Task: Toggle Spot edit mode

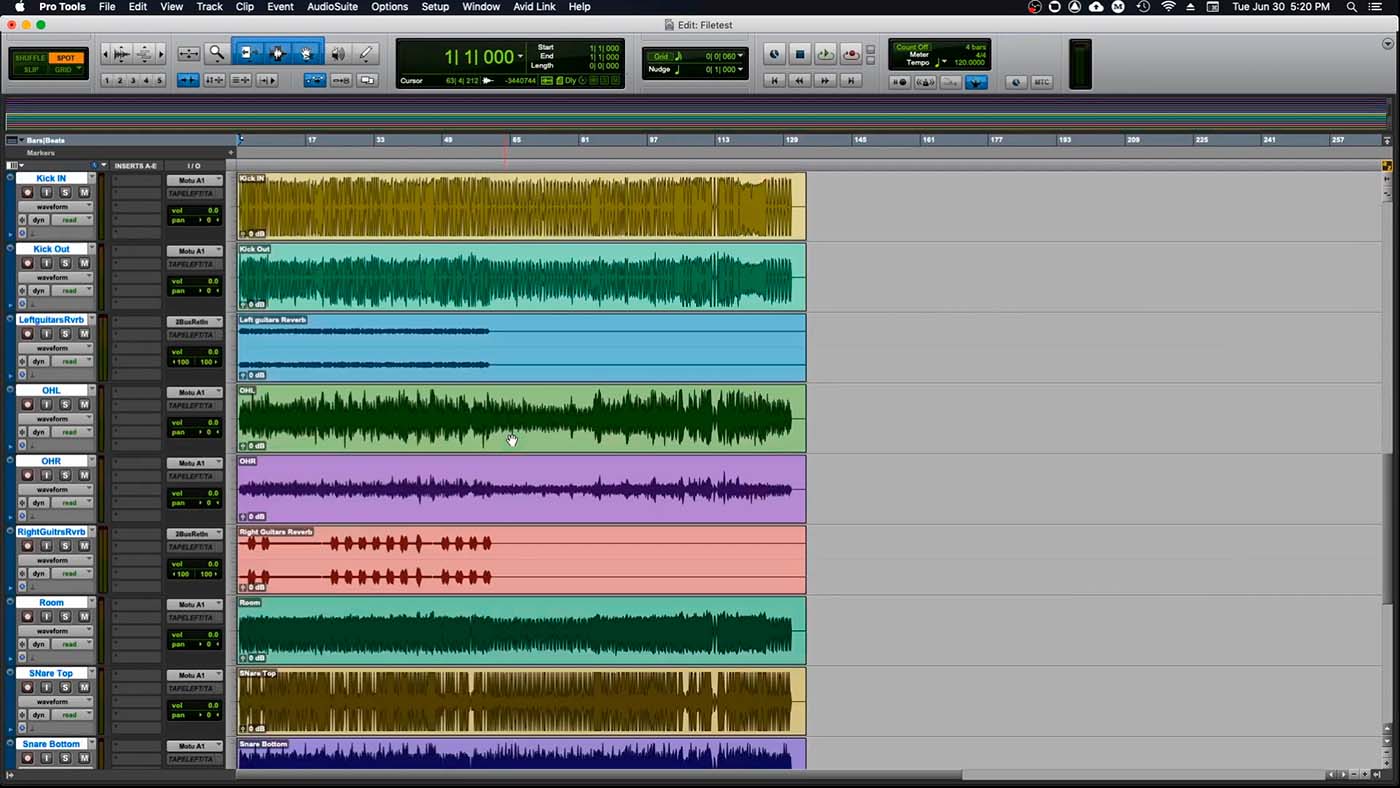Action: 66,58
